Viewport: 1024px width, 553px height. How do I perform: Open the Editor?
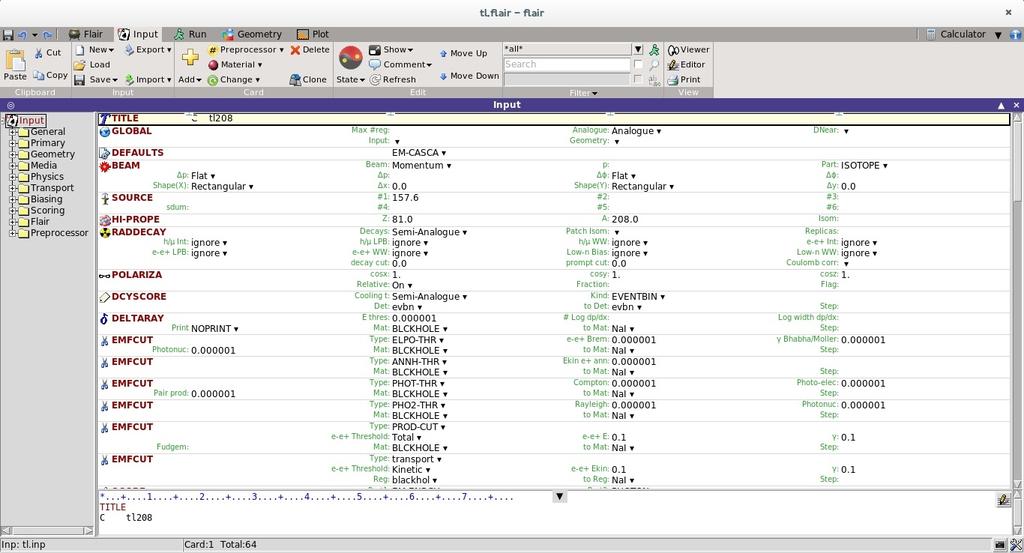(686, 65)
